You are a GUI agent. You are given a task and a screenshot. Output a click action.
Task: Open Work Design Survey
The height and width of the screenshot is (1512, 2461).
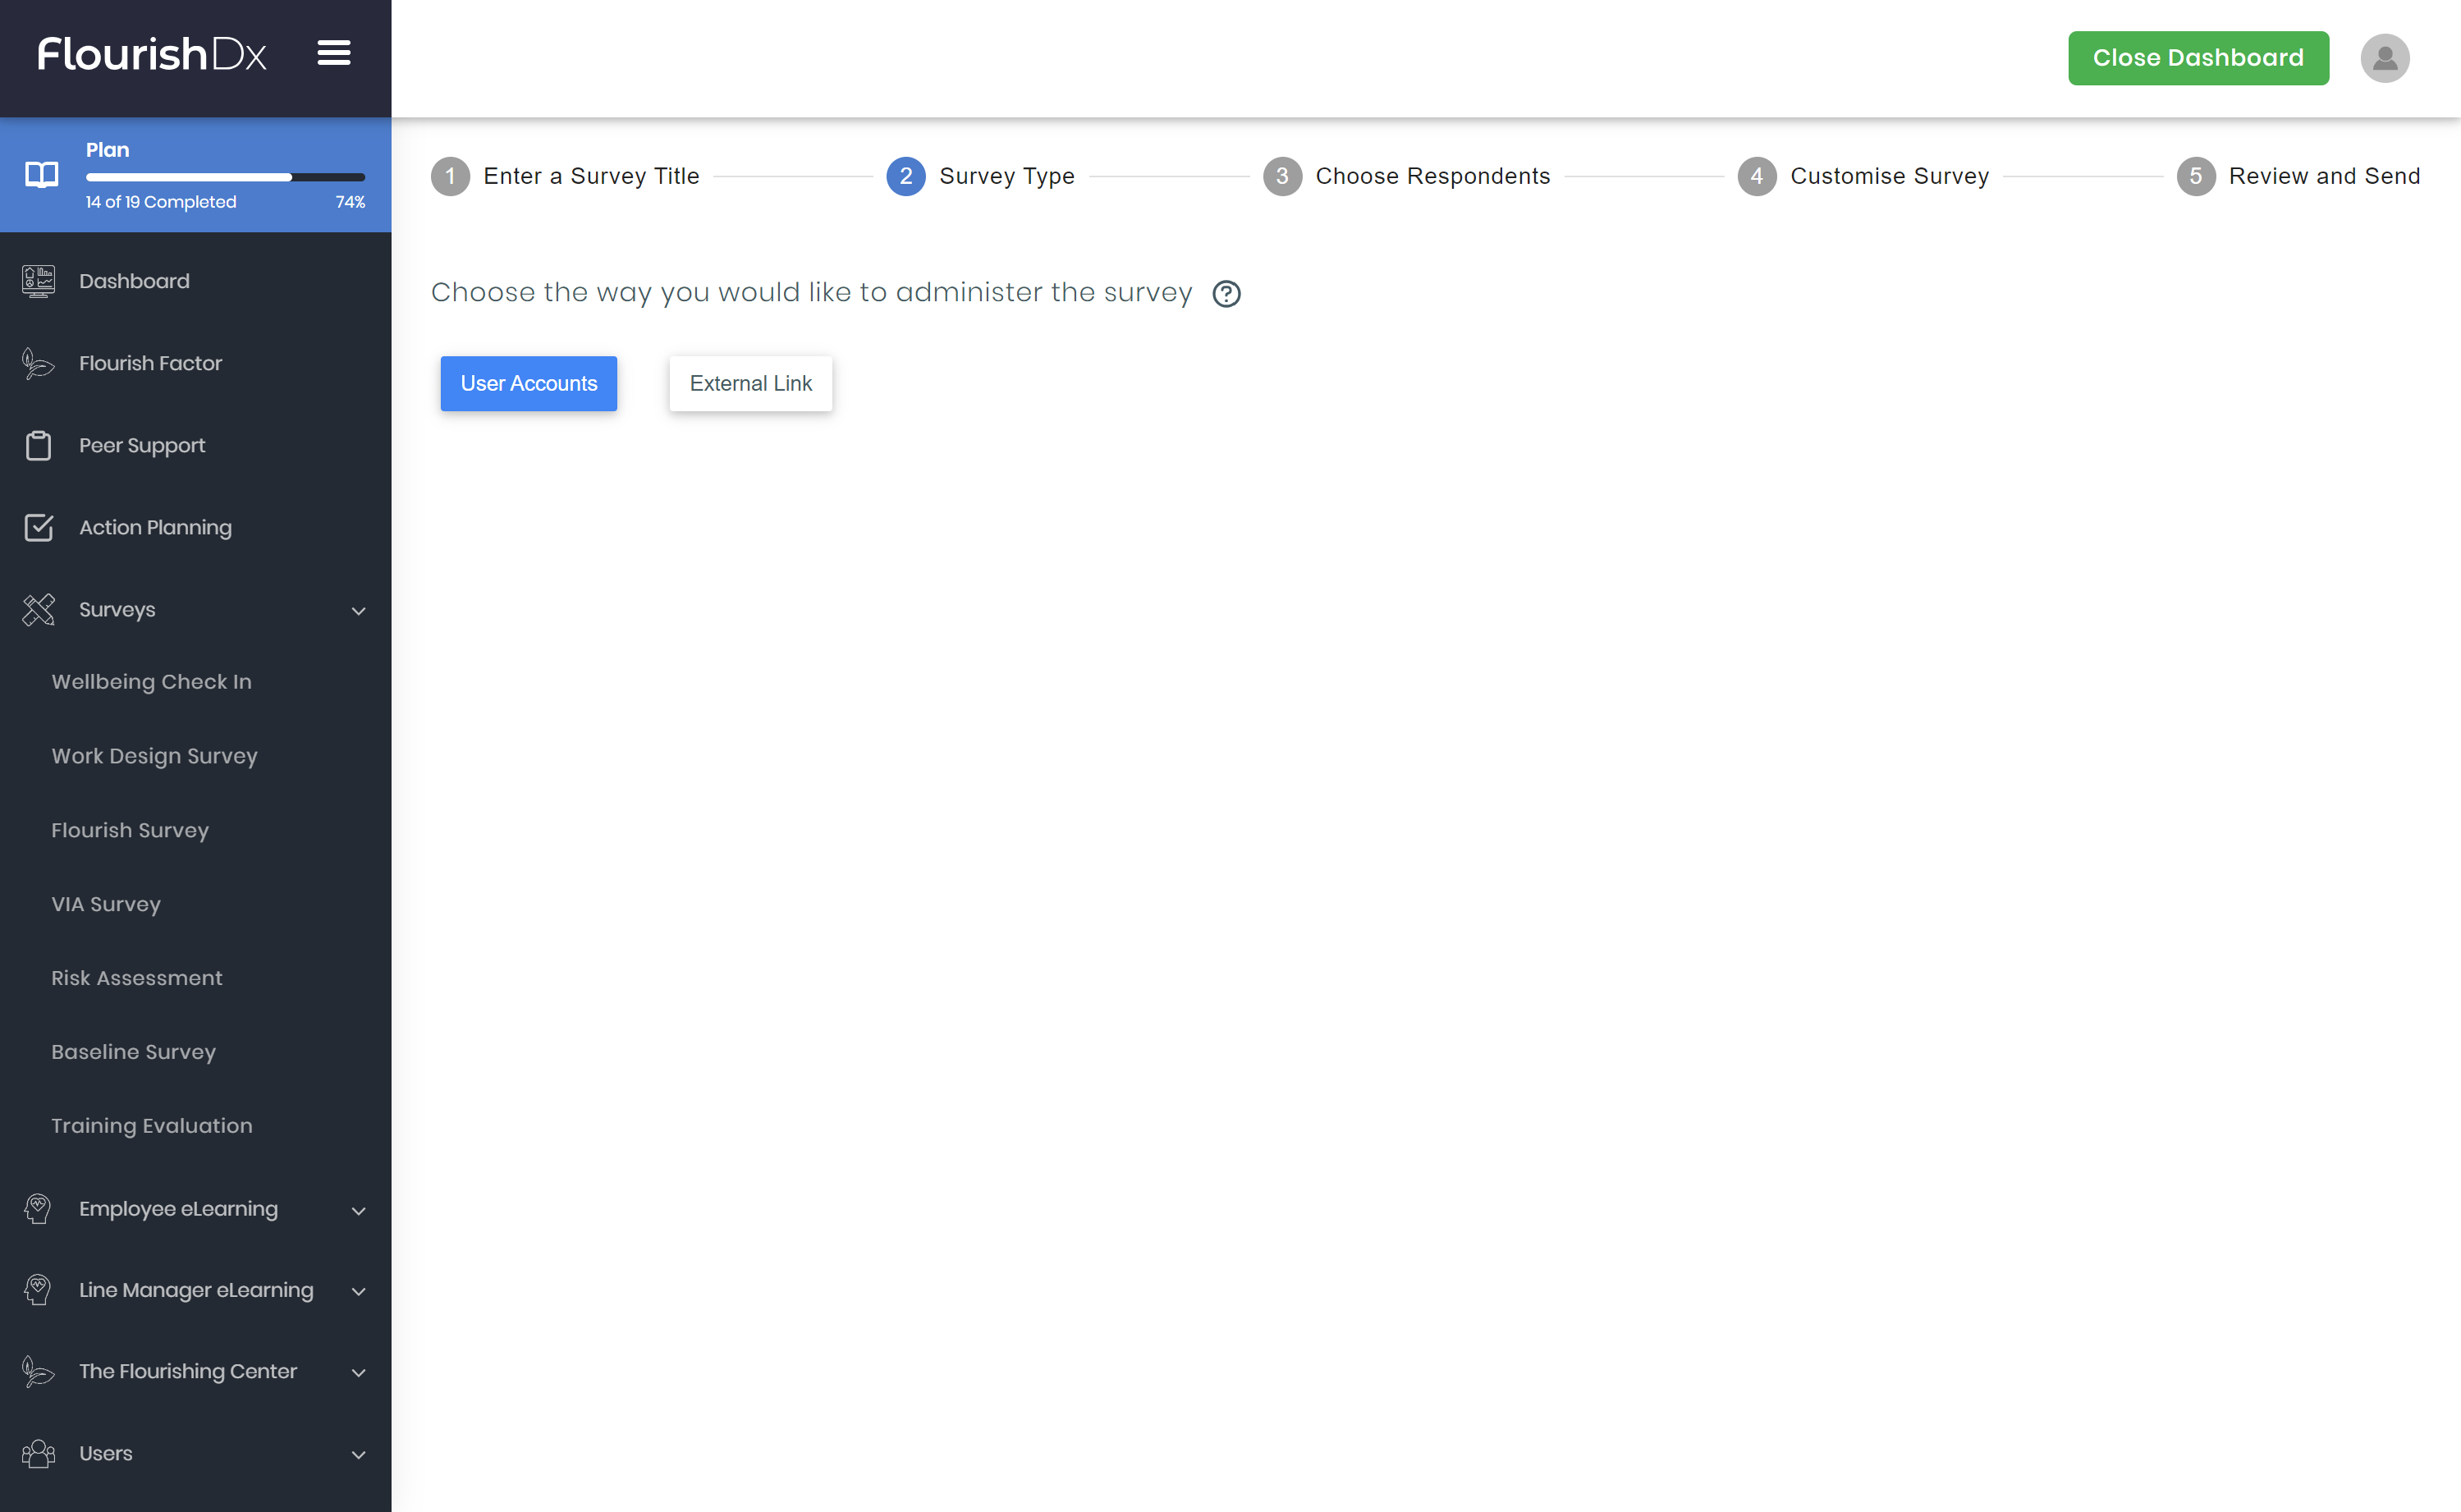coord(154,756)
